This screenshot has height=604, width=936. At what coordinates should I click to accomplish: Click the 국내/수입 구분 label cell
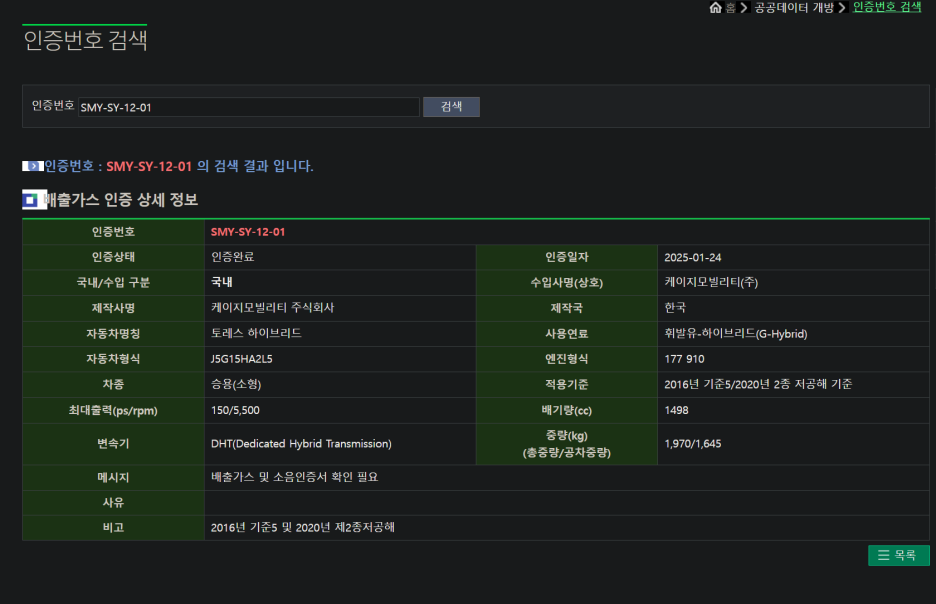(113, 282)
